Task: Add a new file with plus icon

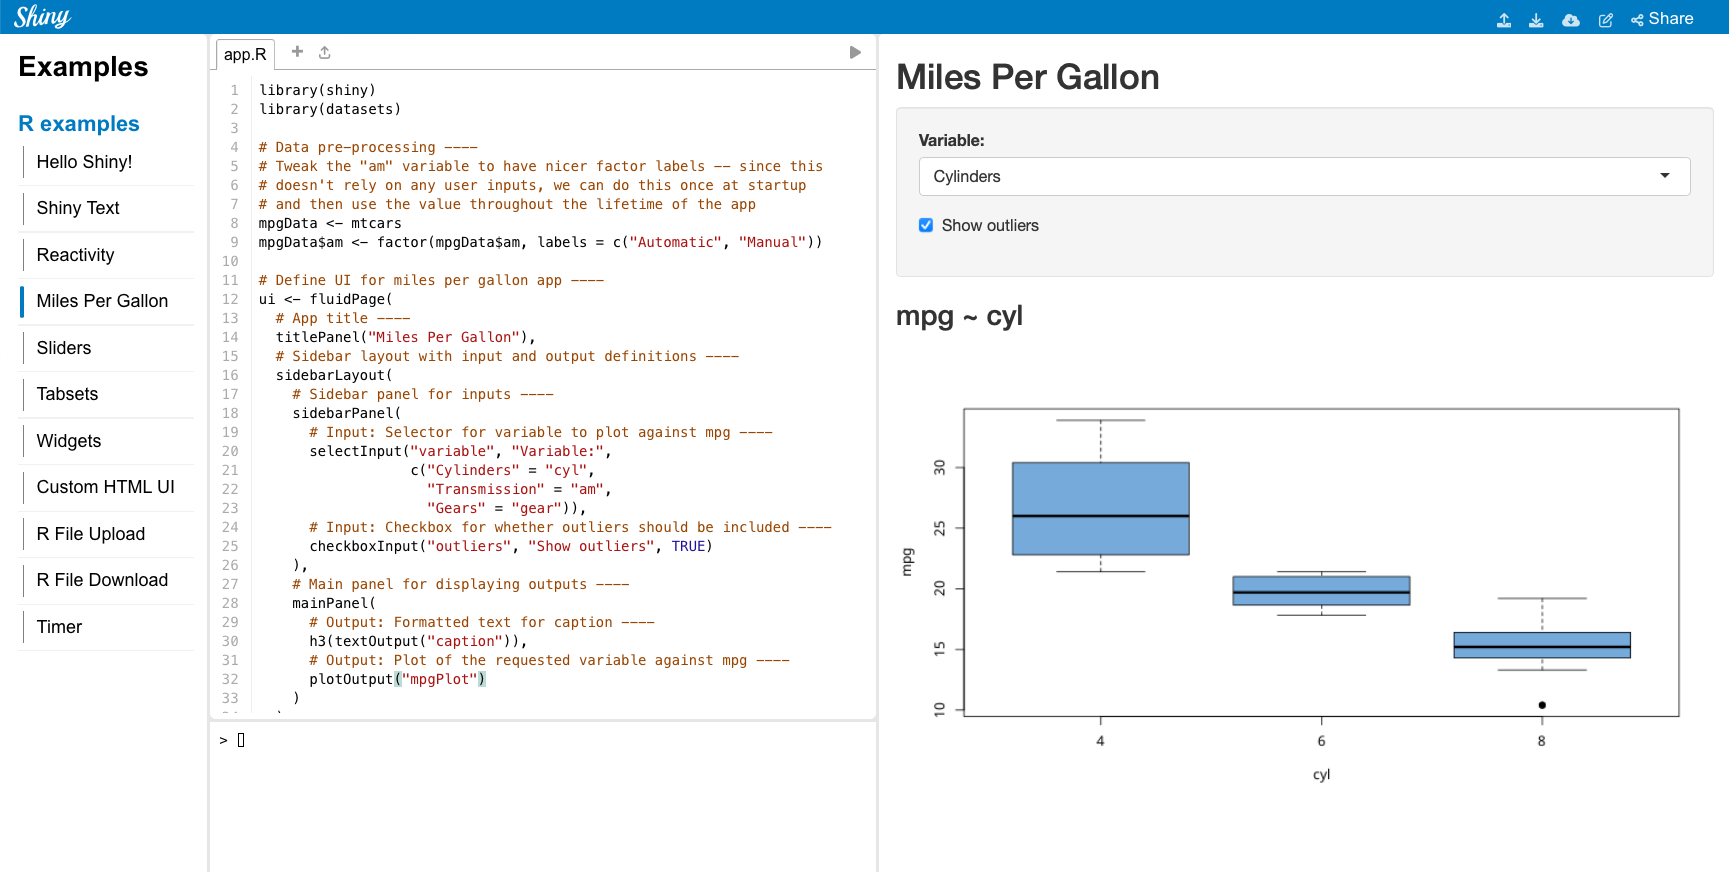Action: 297,52
